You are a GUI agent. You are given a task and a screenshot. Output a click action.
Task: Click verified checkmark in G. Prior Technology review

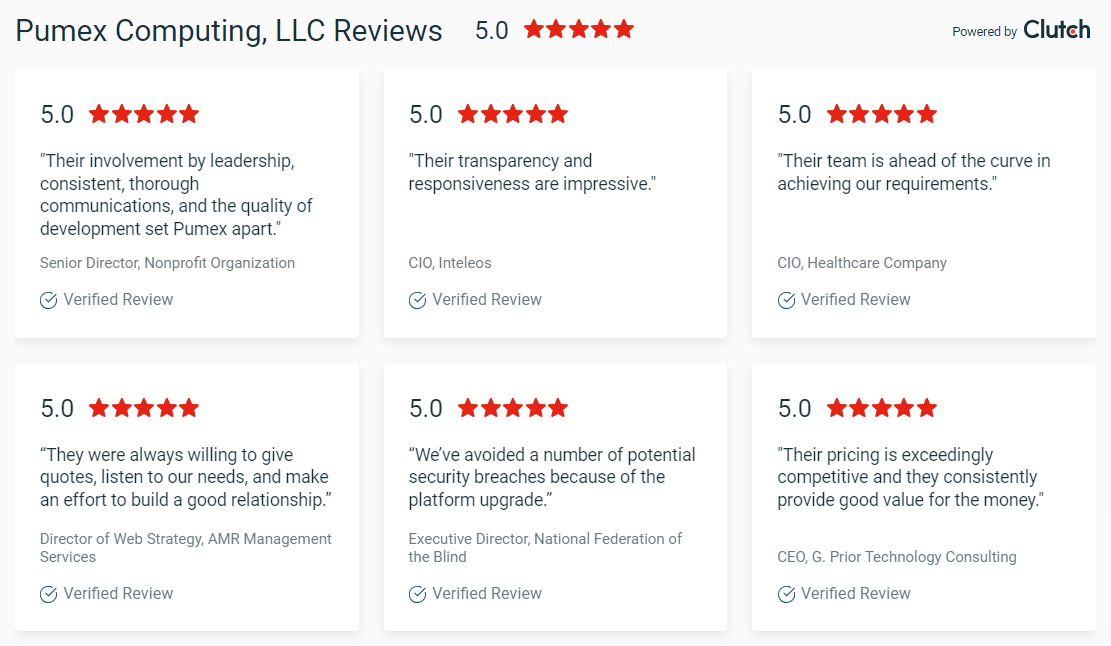[786, 594]
